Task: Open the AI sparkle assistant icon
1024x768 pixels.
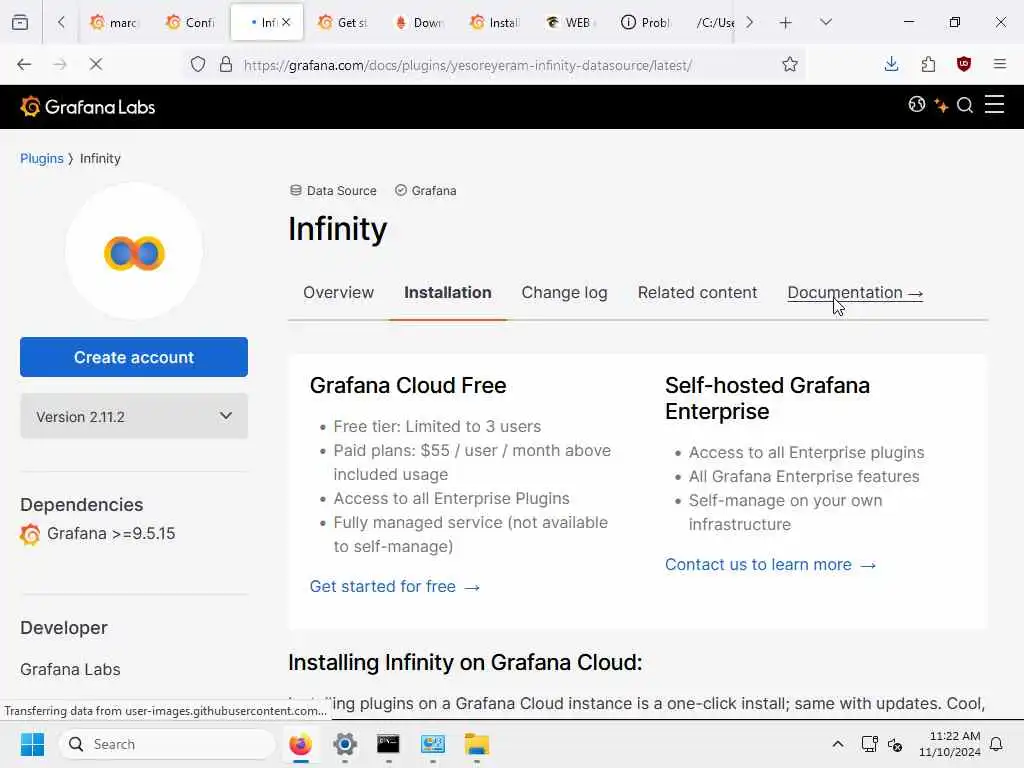Action: point(941,105)
